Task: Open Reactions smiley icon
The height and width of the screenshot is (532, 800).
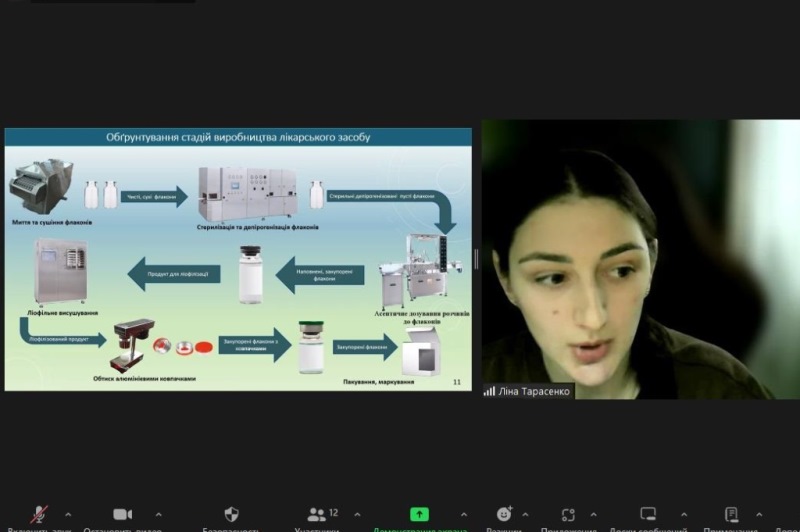Action: [504, 514]
